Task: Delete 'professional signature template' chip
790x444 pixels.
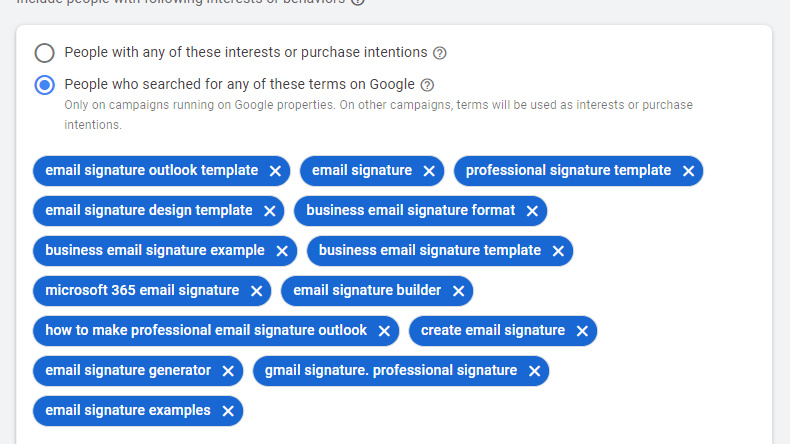Action: coord(688,171)
